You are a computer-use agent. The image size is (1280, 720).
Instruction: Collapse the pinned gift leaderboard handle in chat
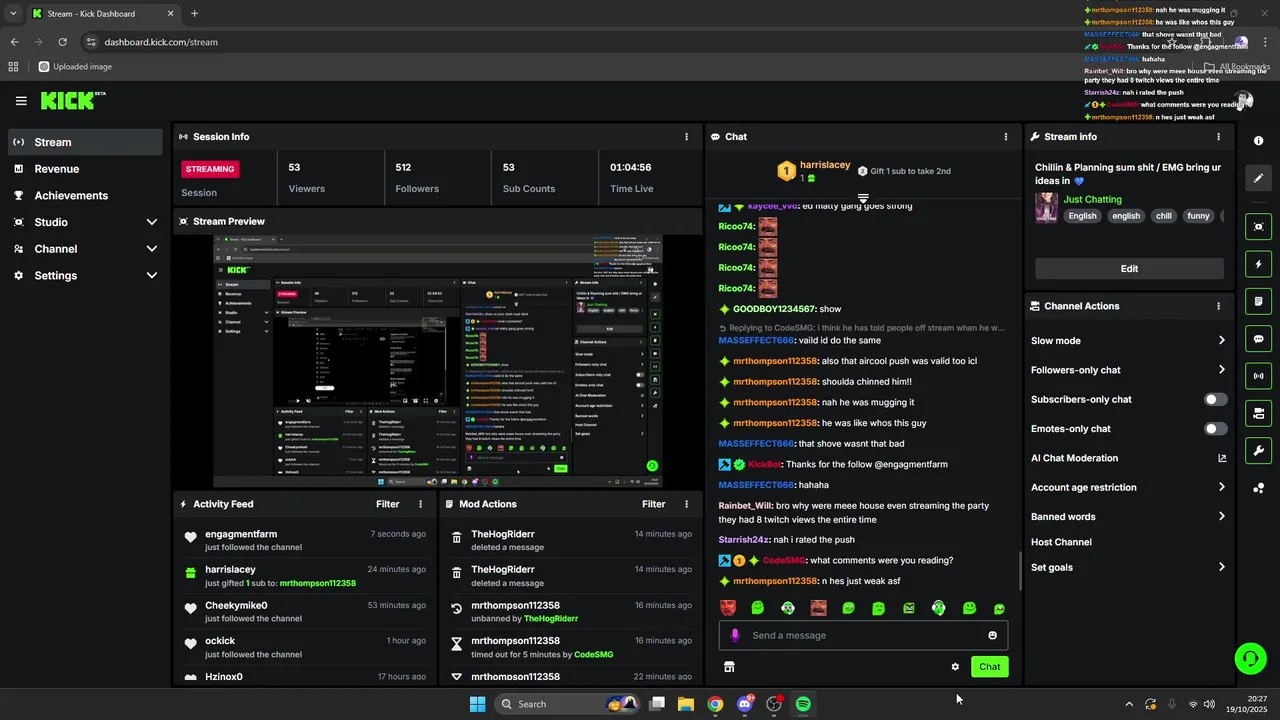coord(863,198)
